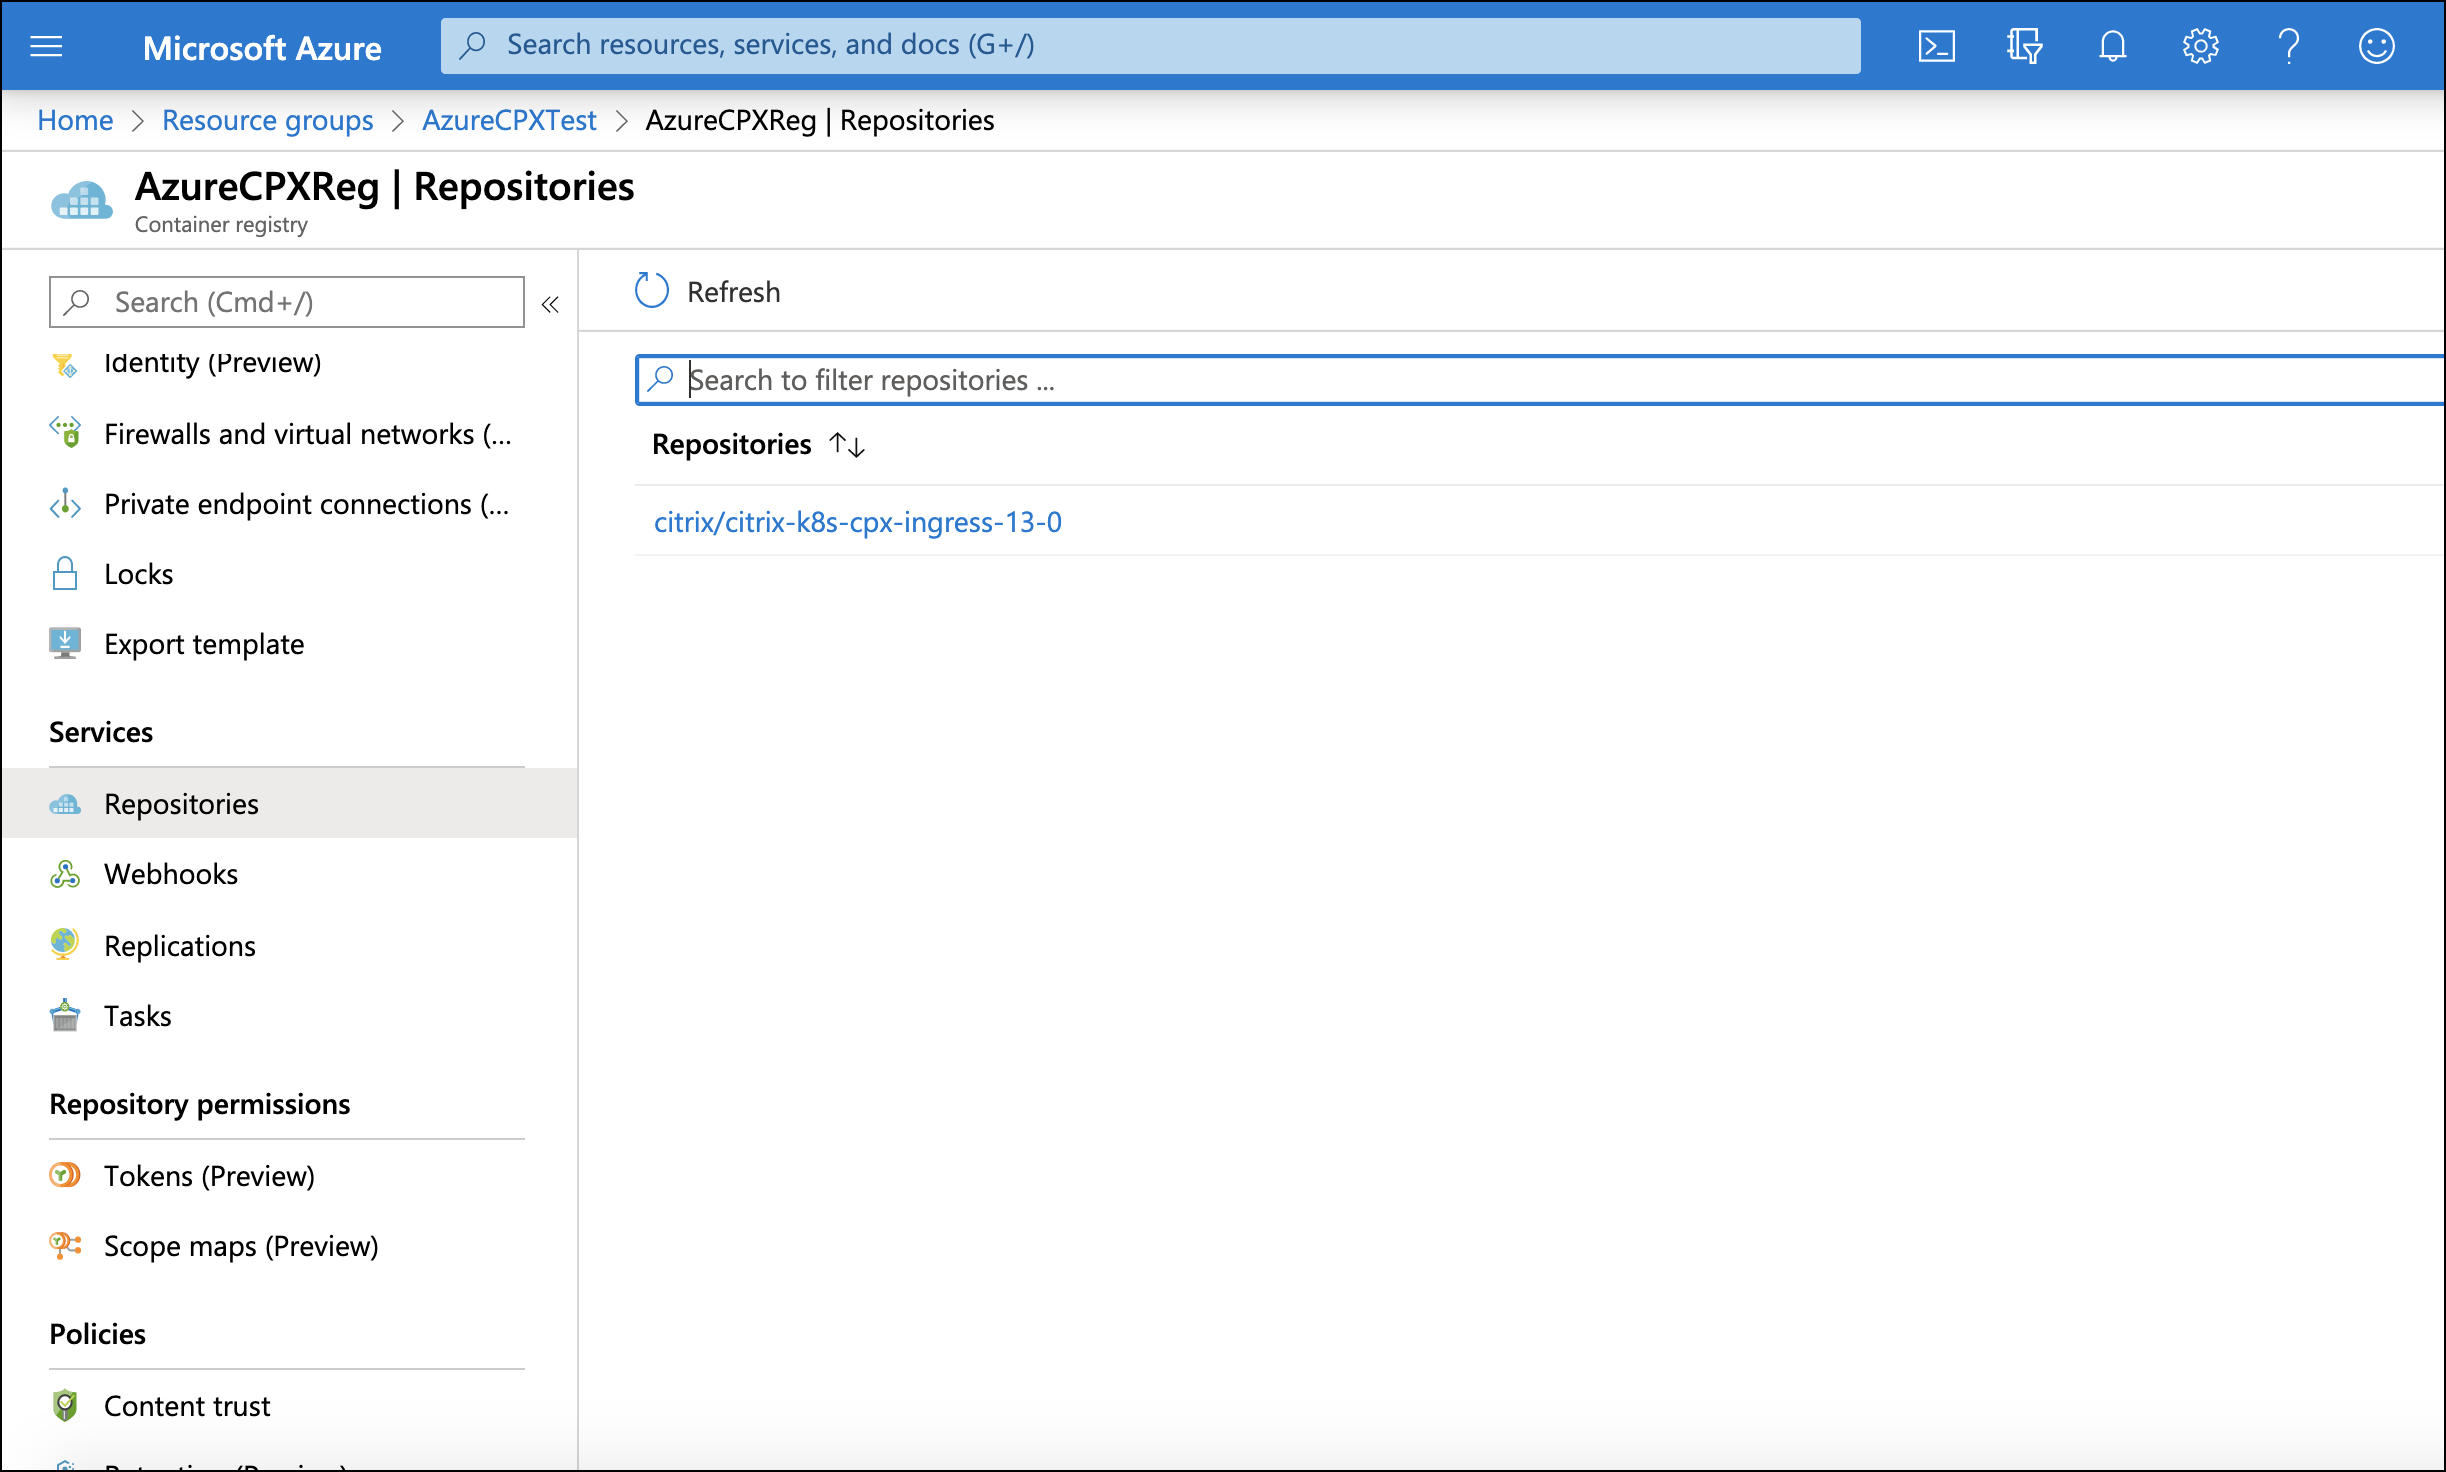Click the Tasks icon
Image resolution: width=2446 pixels, height=1472 pixels.
pos(65,1015)
